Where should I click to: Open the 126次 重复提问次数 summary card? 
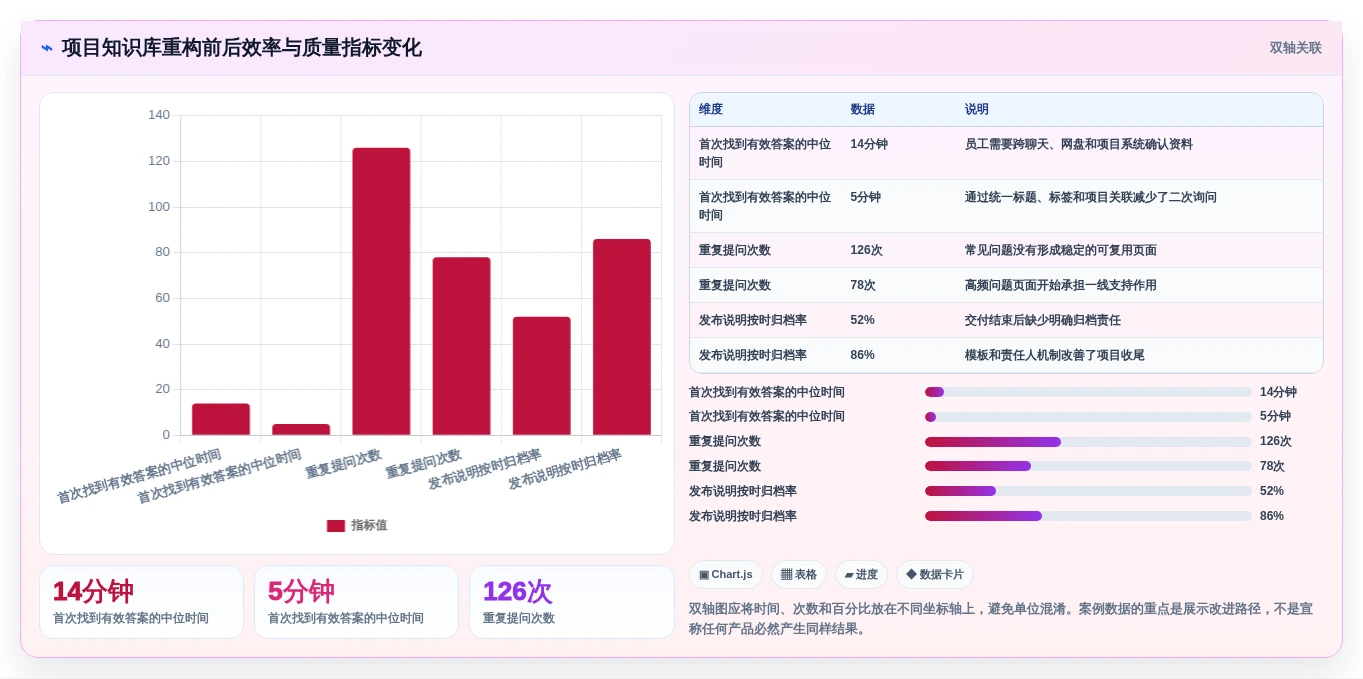572,602
